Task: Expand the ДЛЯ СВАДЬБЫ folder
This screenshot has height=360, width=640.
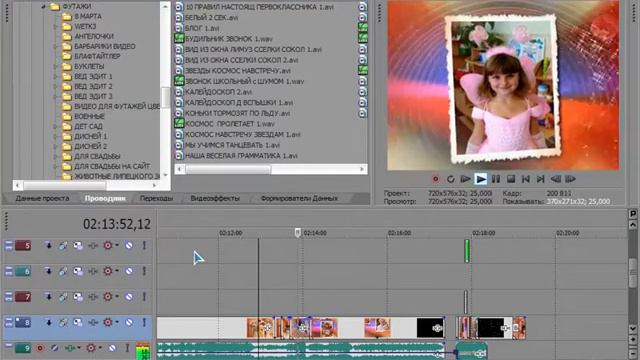Action: 56,156
